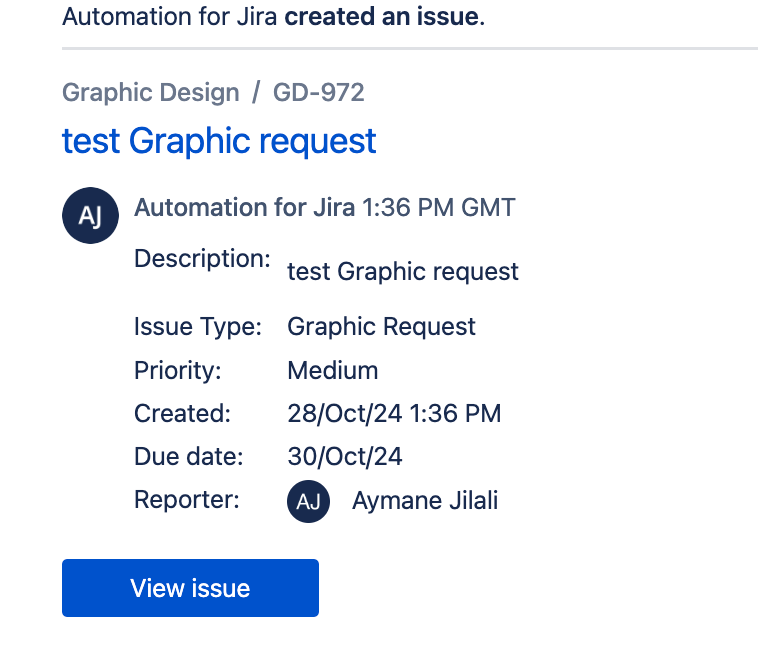Open the Graphic Design project breadcrumb
Image resolution: width=758 pixels, height=668 pixels.
(151, 92)
